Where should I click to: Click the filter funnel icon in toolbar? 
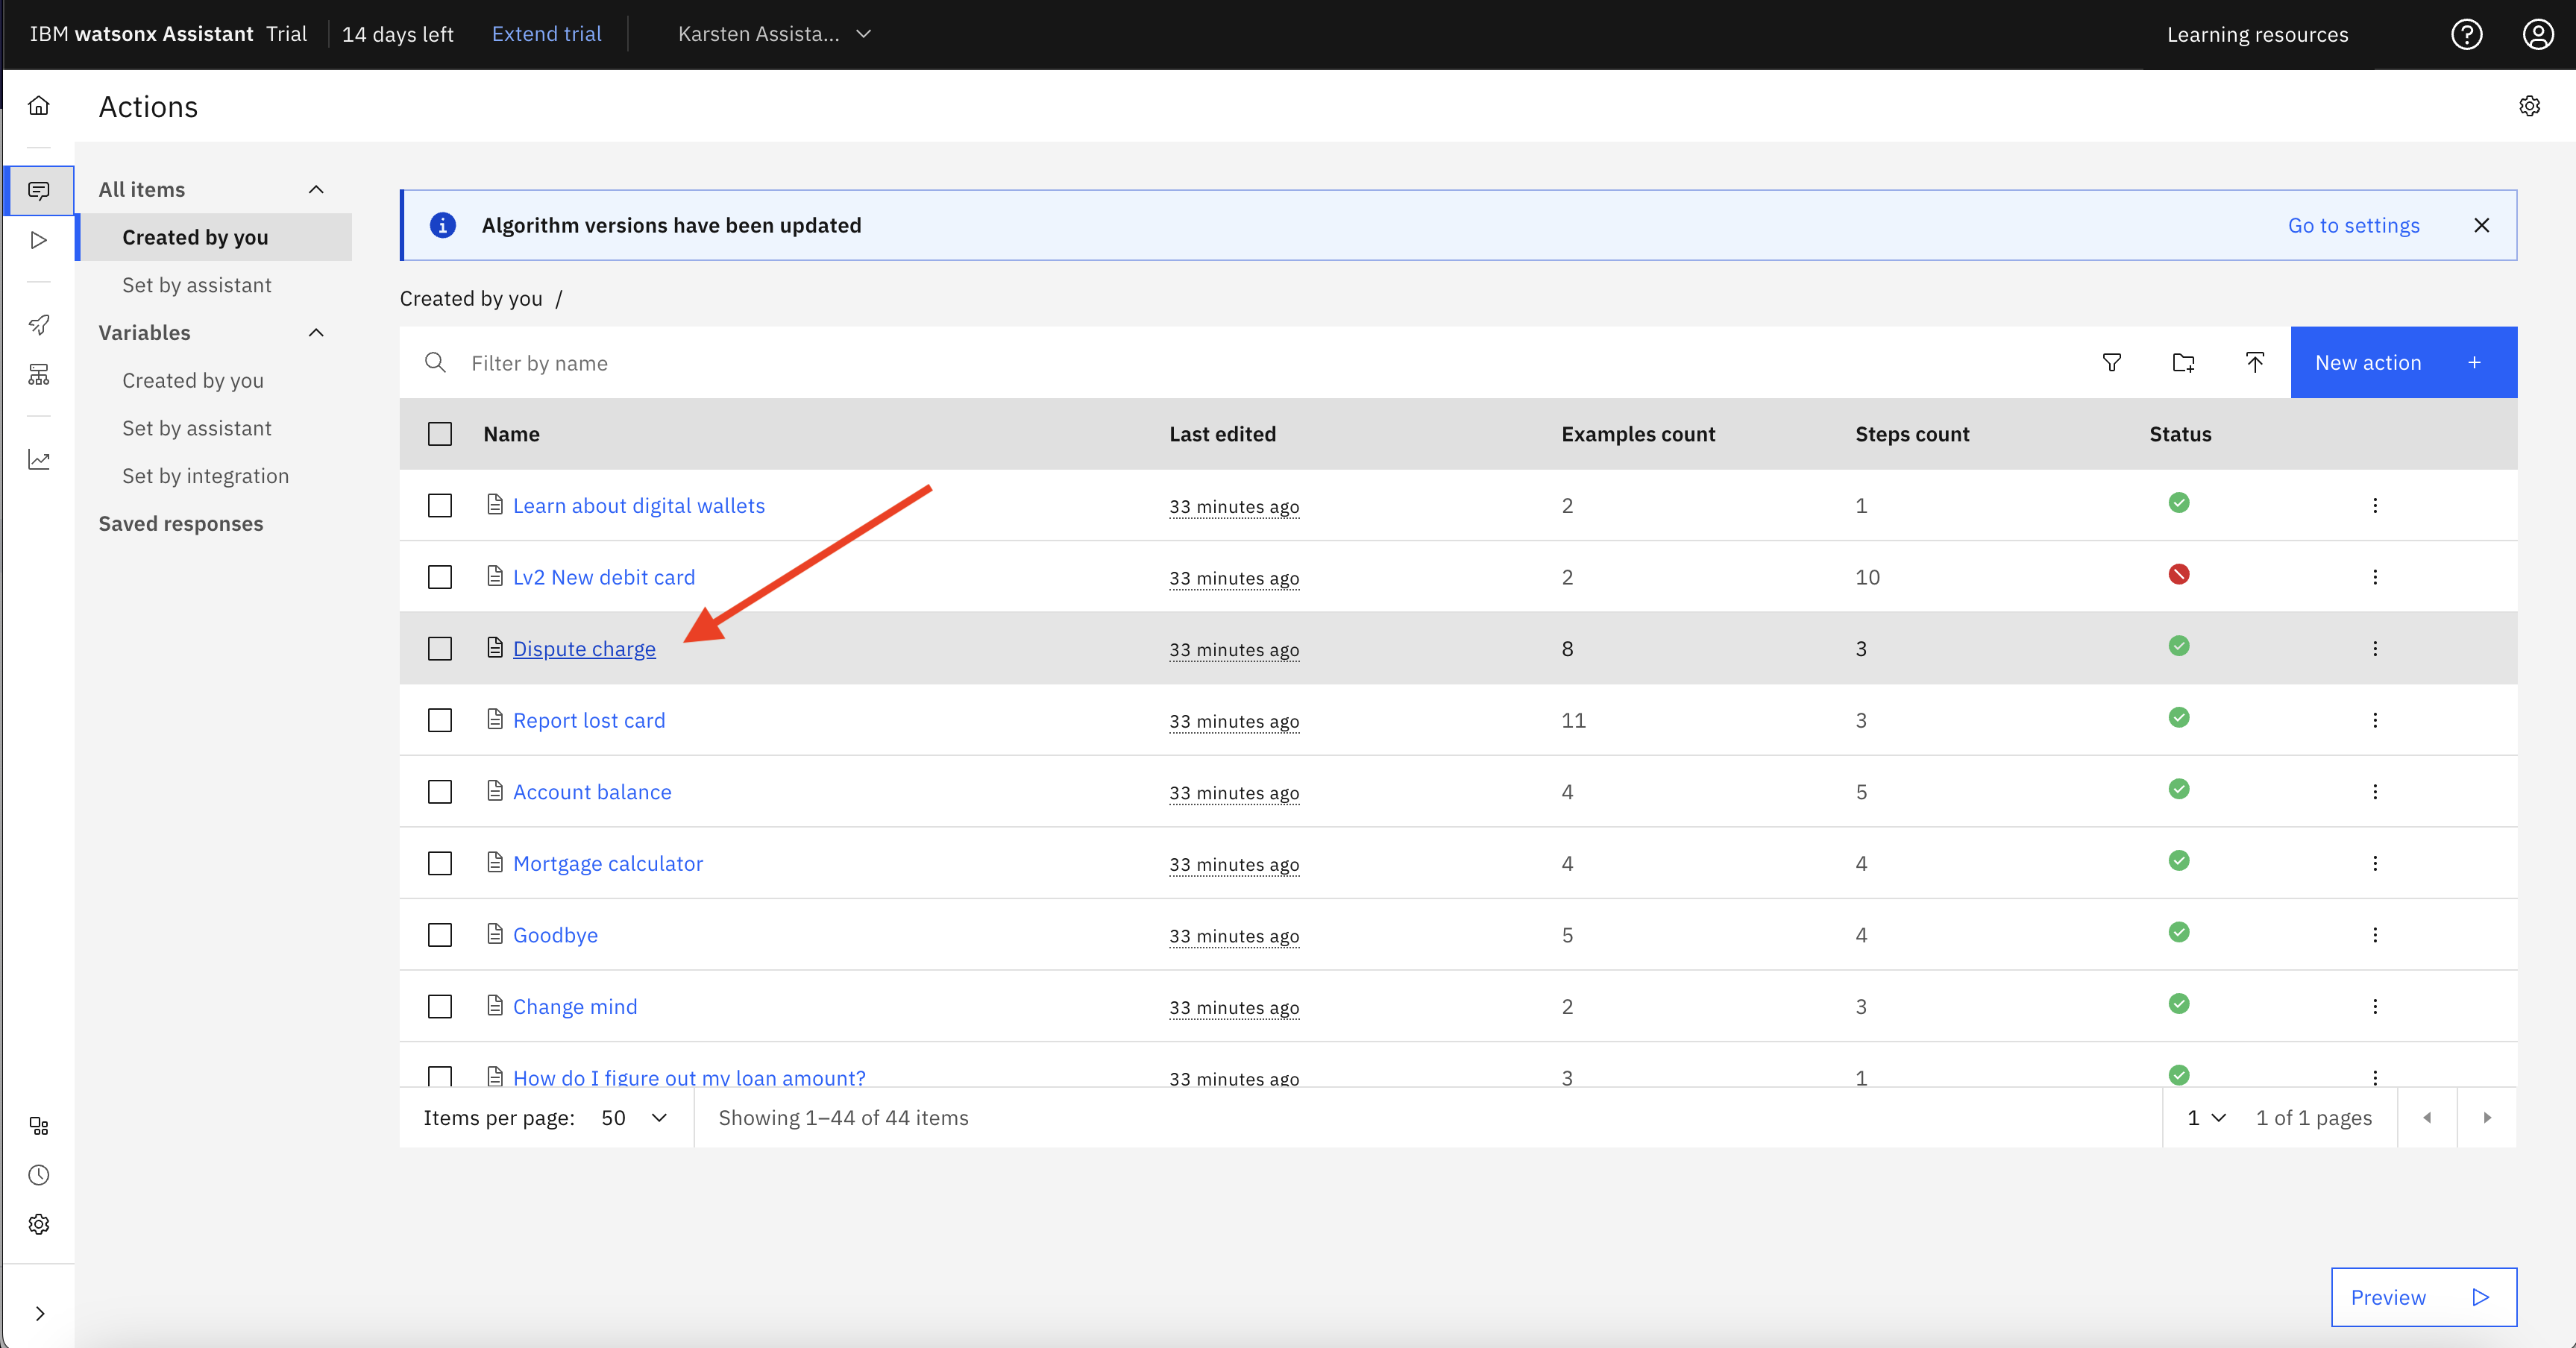2112,363
